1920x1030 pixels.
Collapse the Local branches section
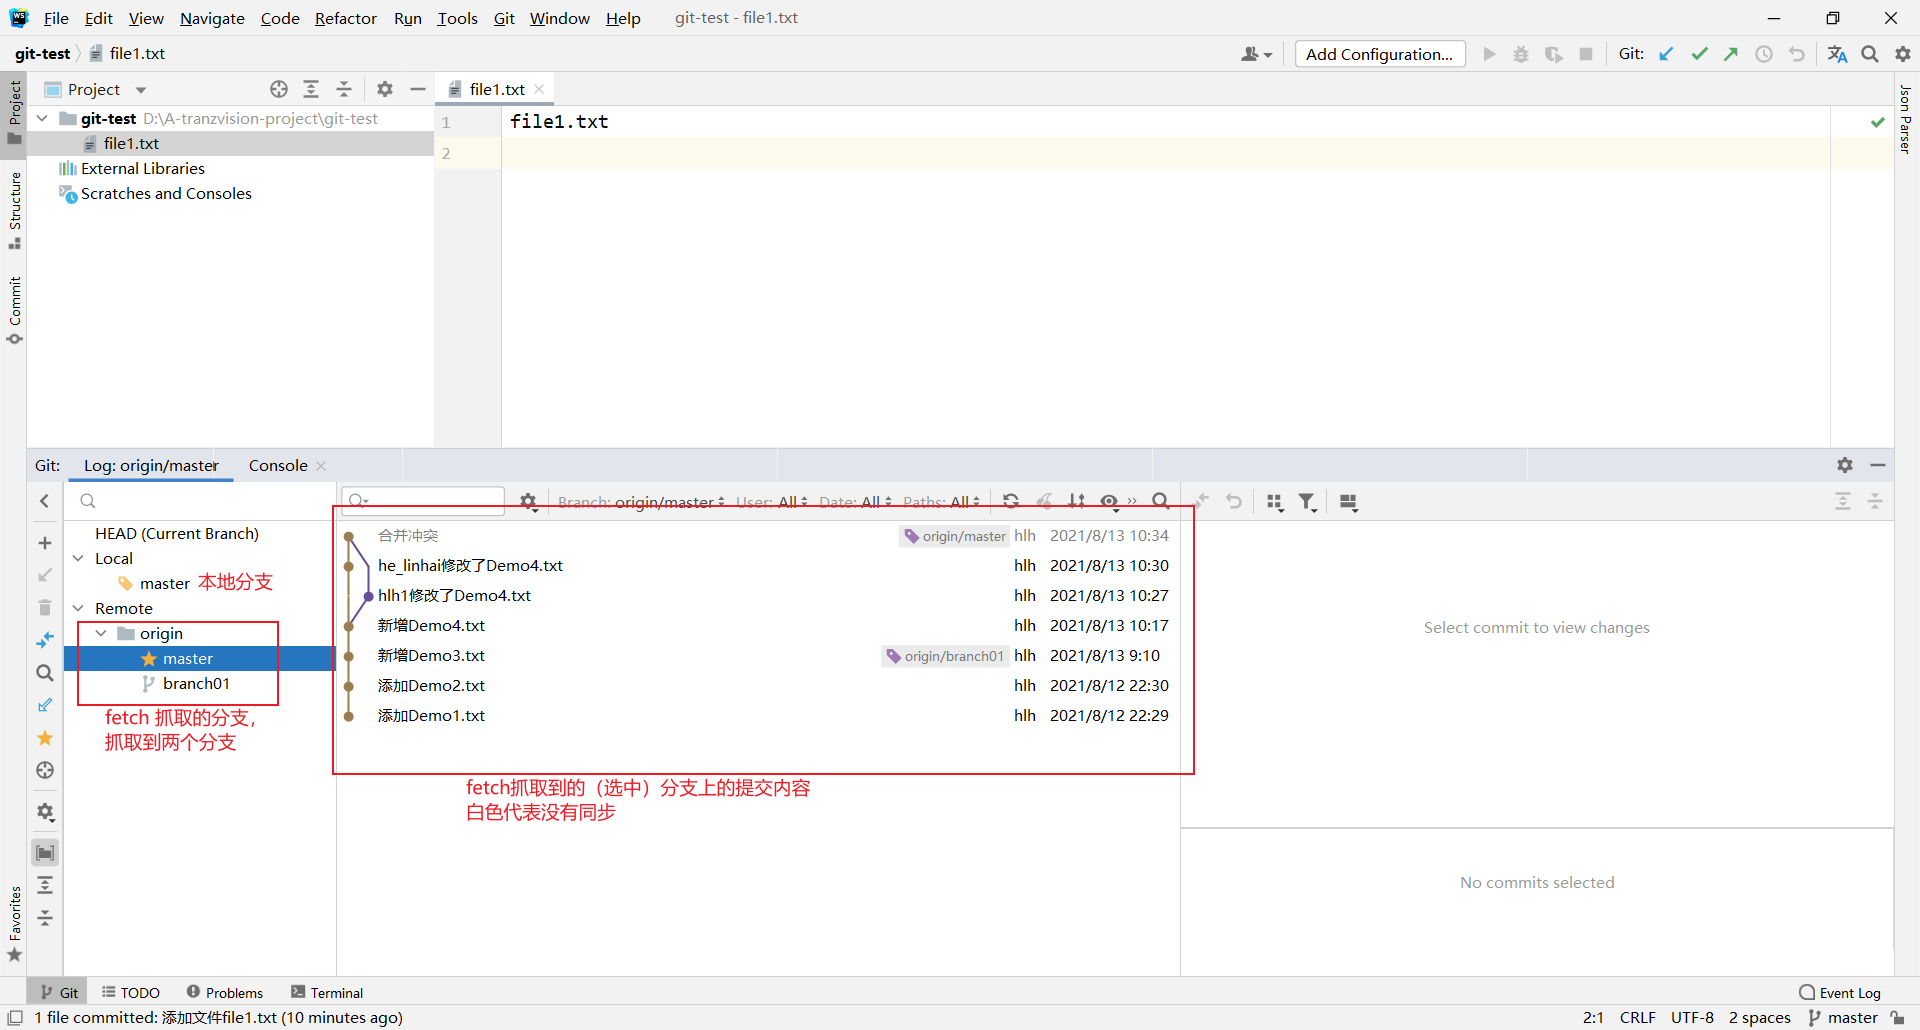coord(78,558)
